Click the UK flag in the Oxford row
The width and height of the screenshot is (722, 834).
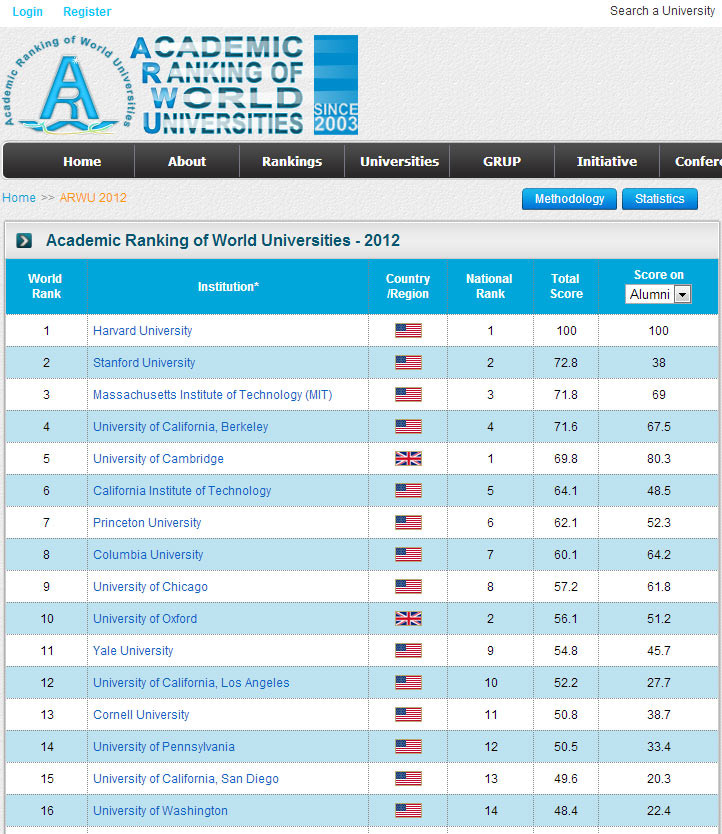click(x=408, y=619)
